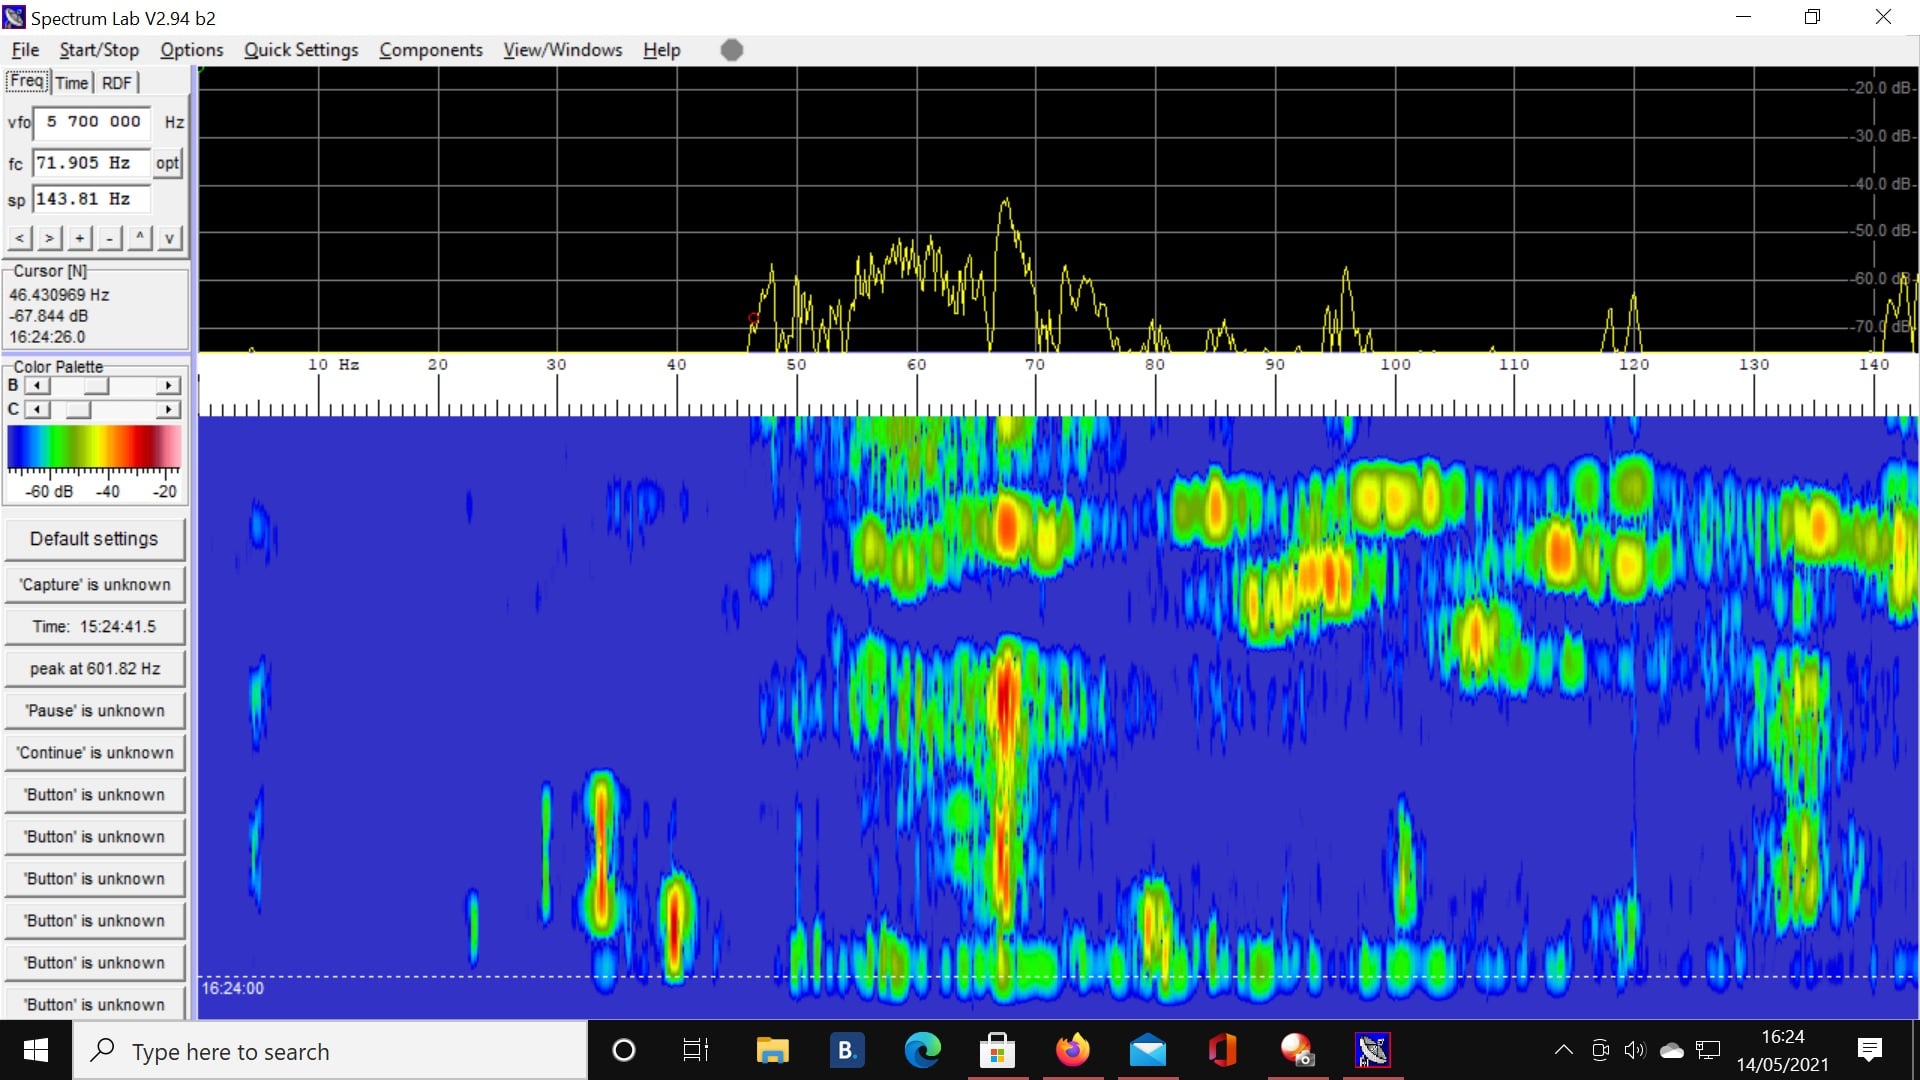Click the cursor readout '46.430969 Hz'
Screen dimensions: 1920x1080
(x=59, y=295)
